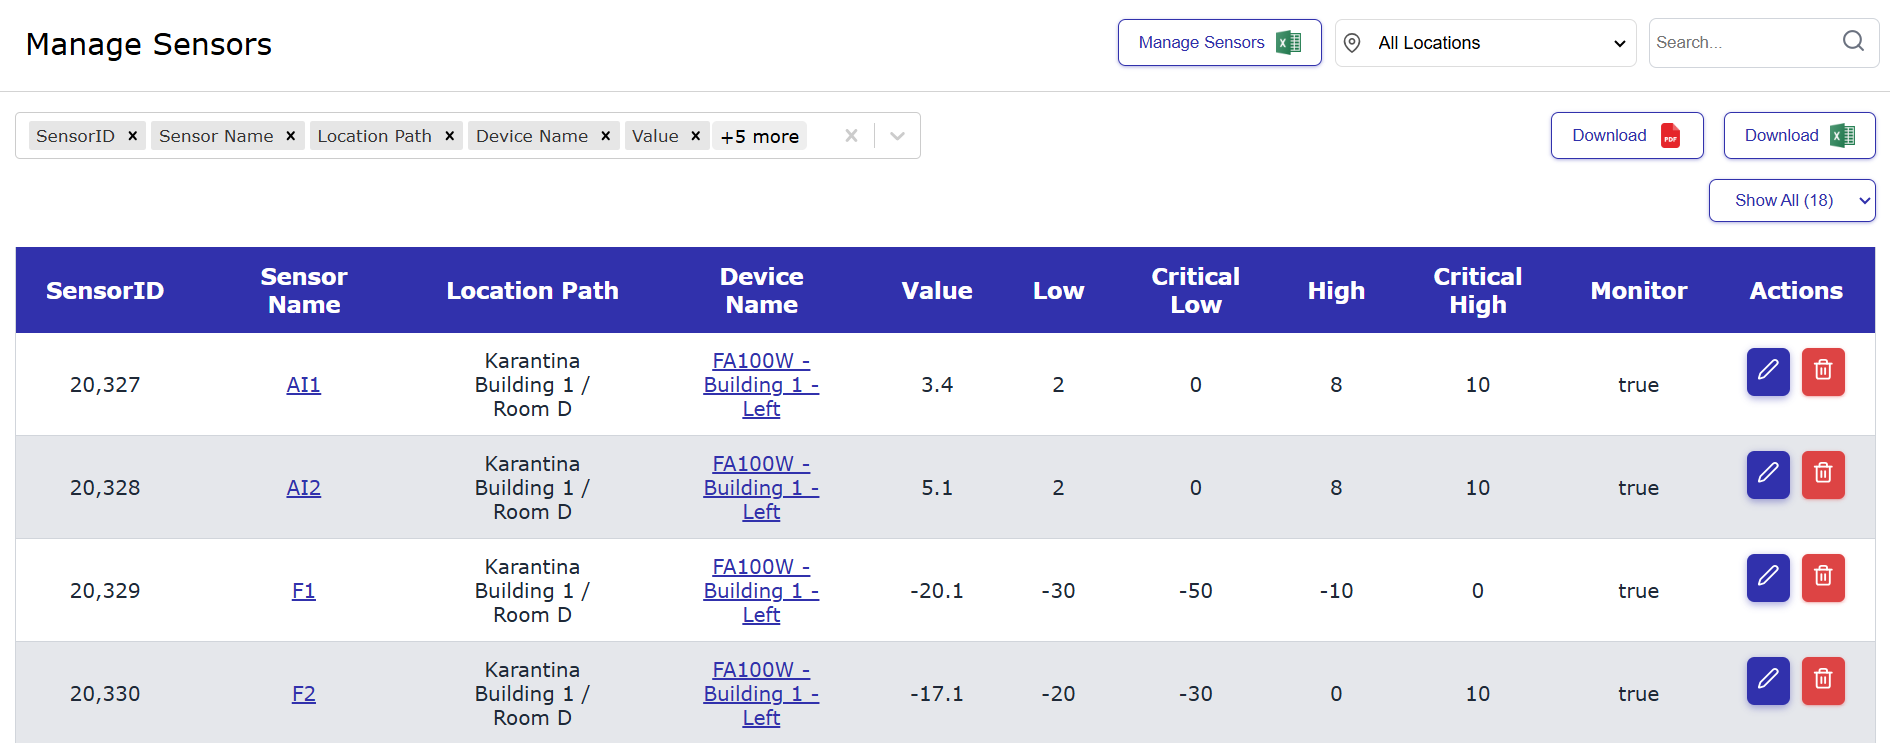1890x743 pixels.
Task: Edit sensor F1 with the pencil icon
Action: (1767, 577)
